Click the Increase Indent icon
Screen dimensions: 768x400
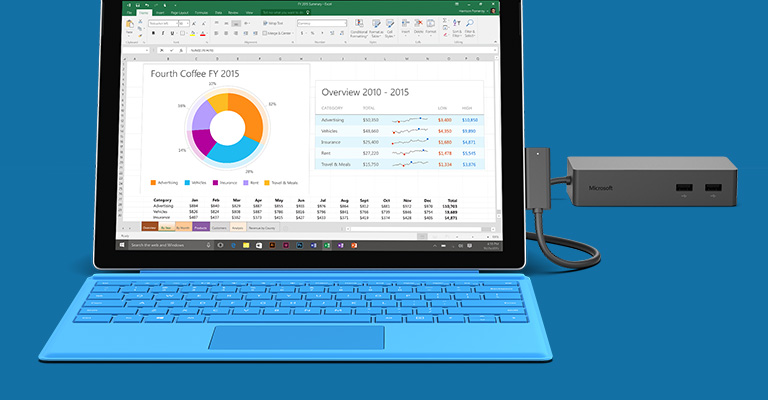[255, 33]
